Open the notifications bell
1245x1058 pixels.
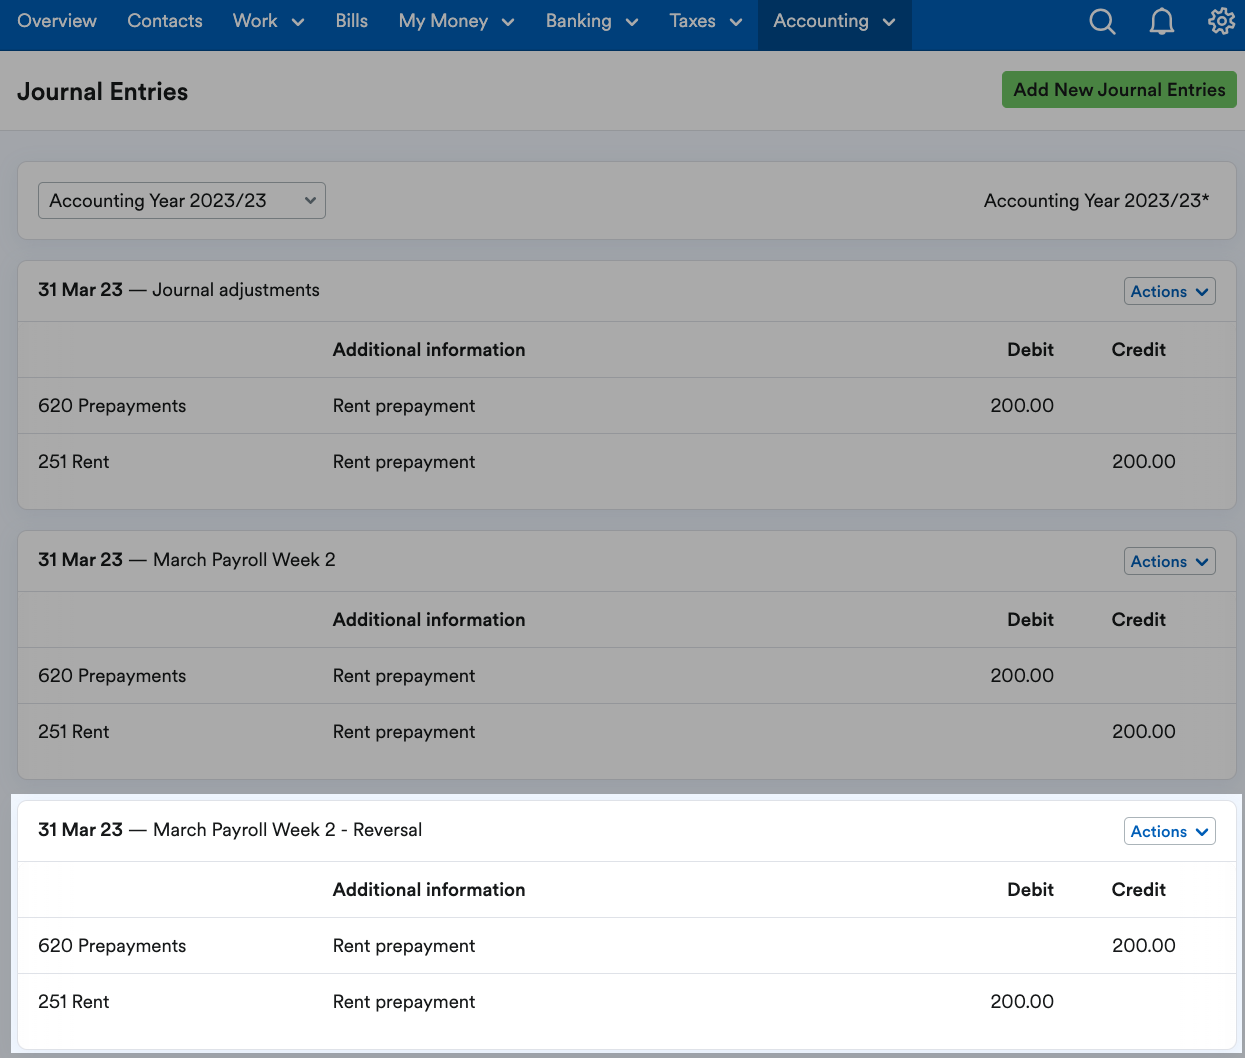[x=1161, y=21]
